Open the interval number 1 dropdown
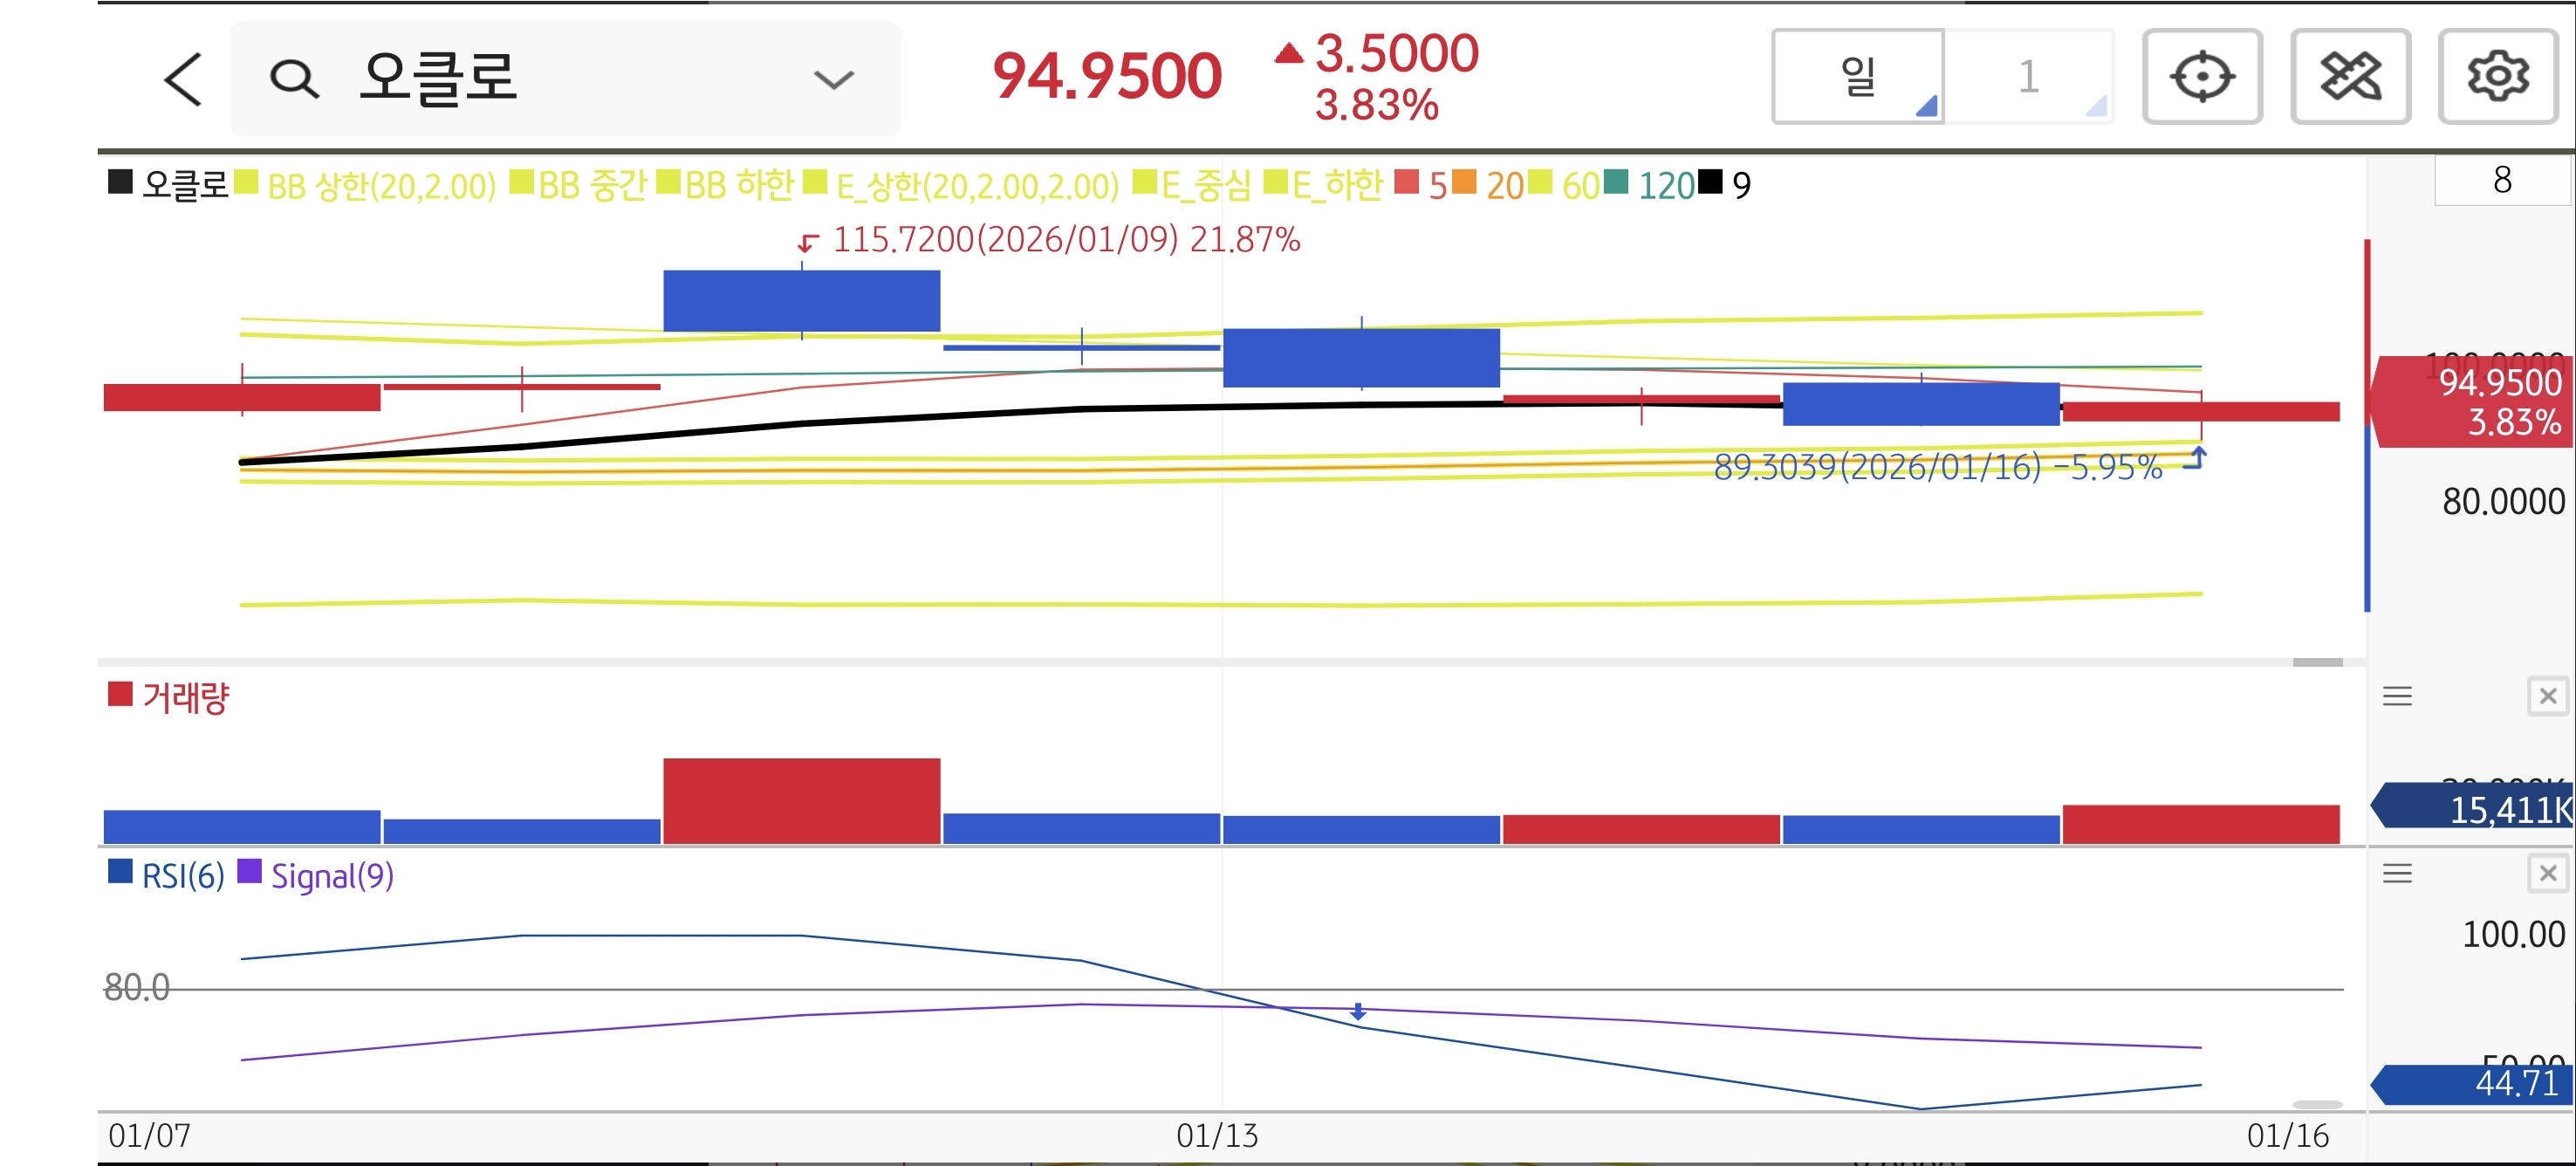 pos(2029,77)
